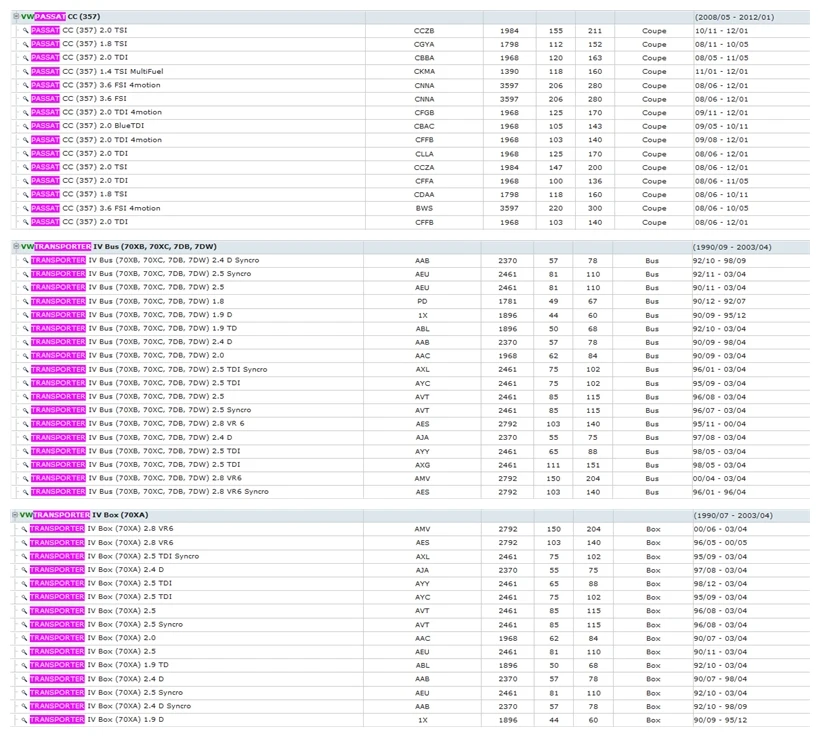The image size is (820, 737).
Task: Click magnifier icon for Passat CC 1.8 TSI CGYA
Action: [25, 44]
